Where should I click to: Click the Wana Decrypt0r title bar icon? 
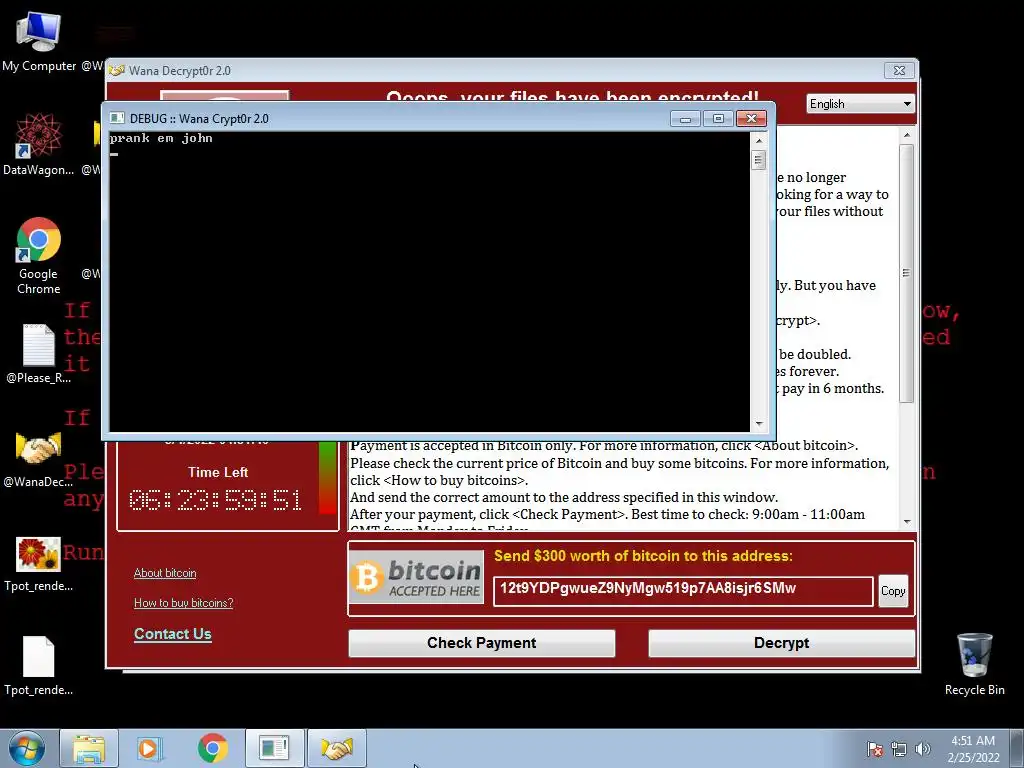(117, 71)
